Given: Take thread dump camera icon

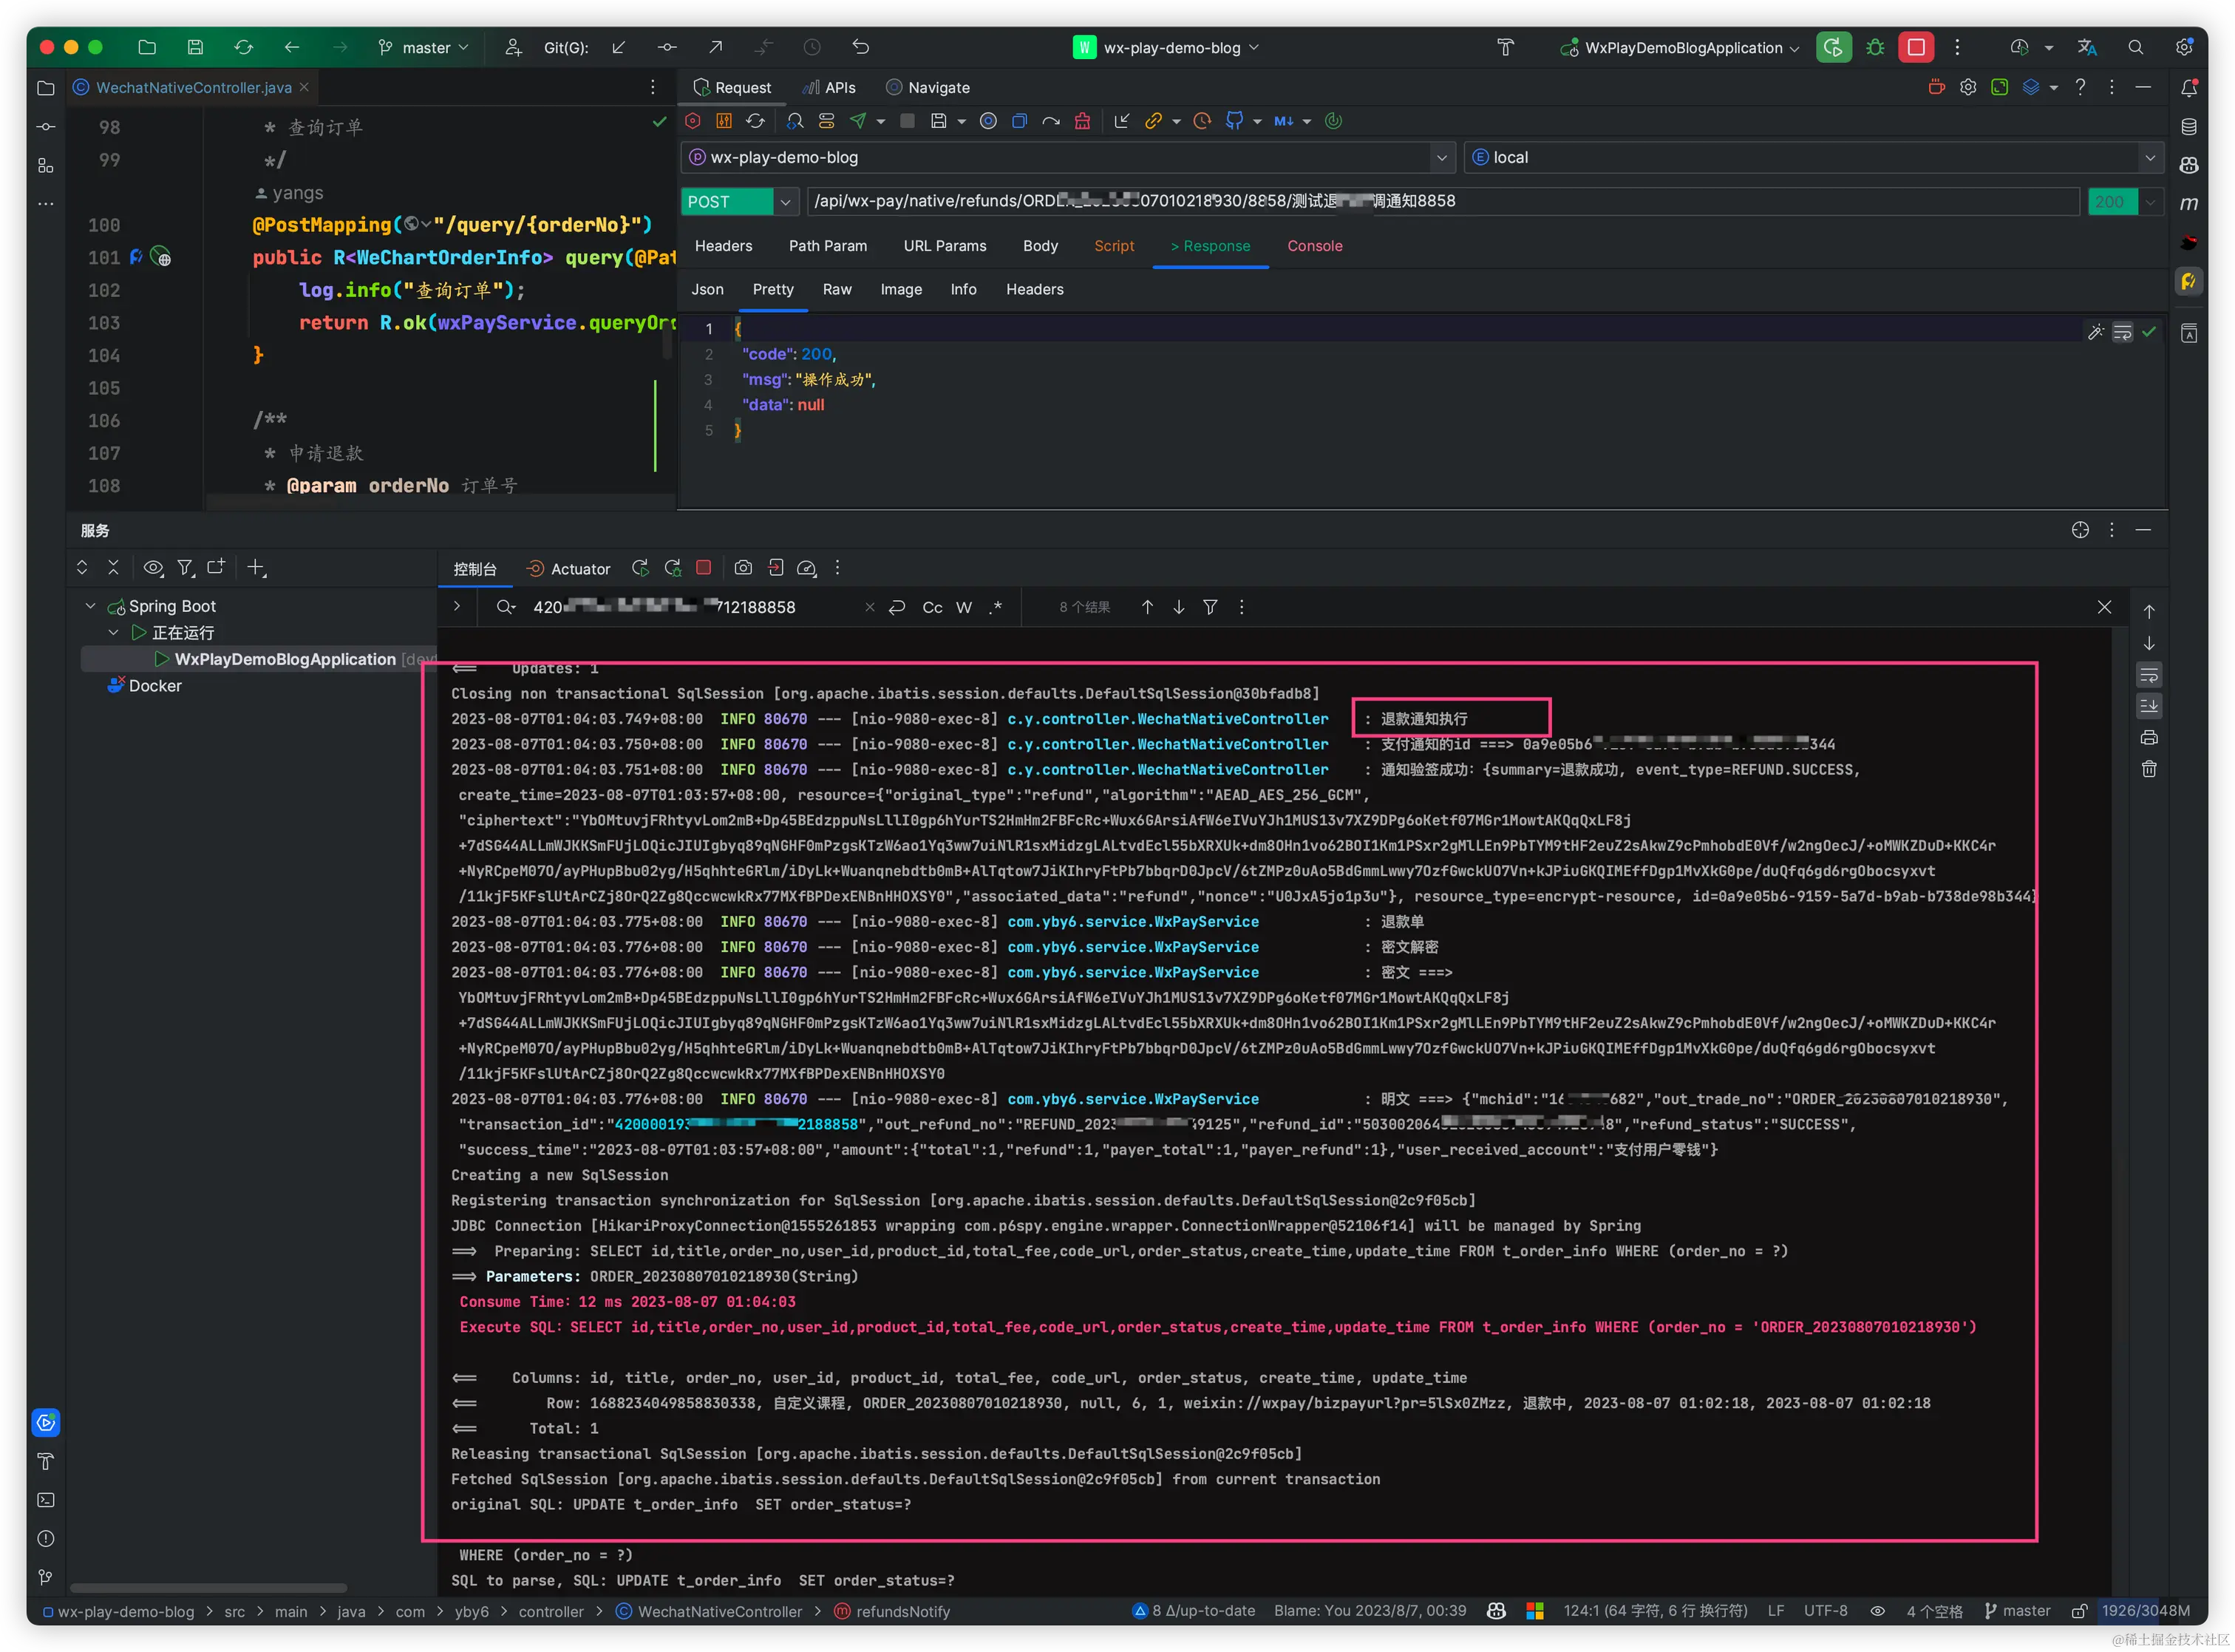Looking at the screenshot, I should coord(743,568).
